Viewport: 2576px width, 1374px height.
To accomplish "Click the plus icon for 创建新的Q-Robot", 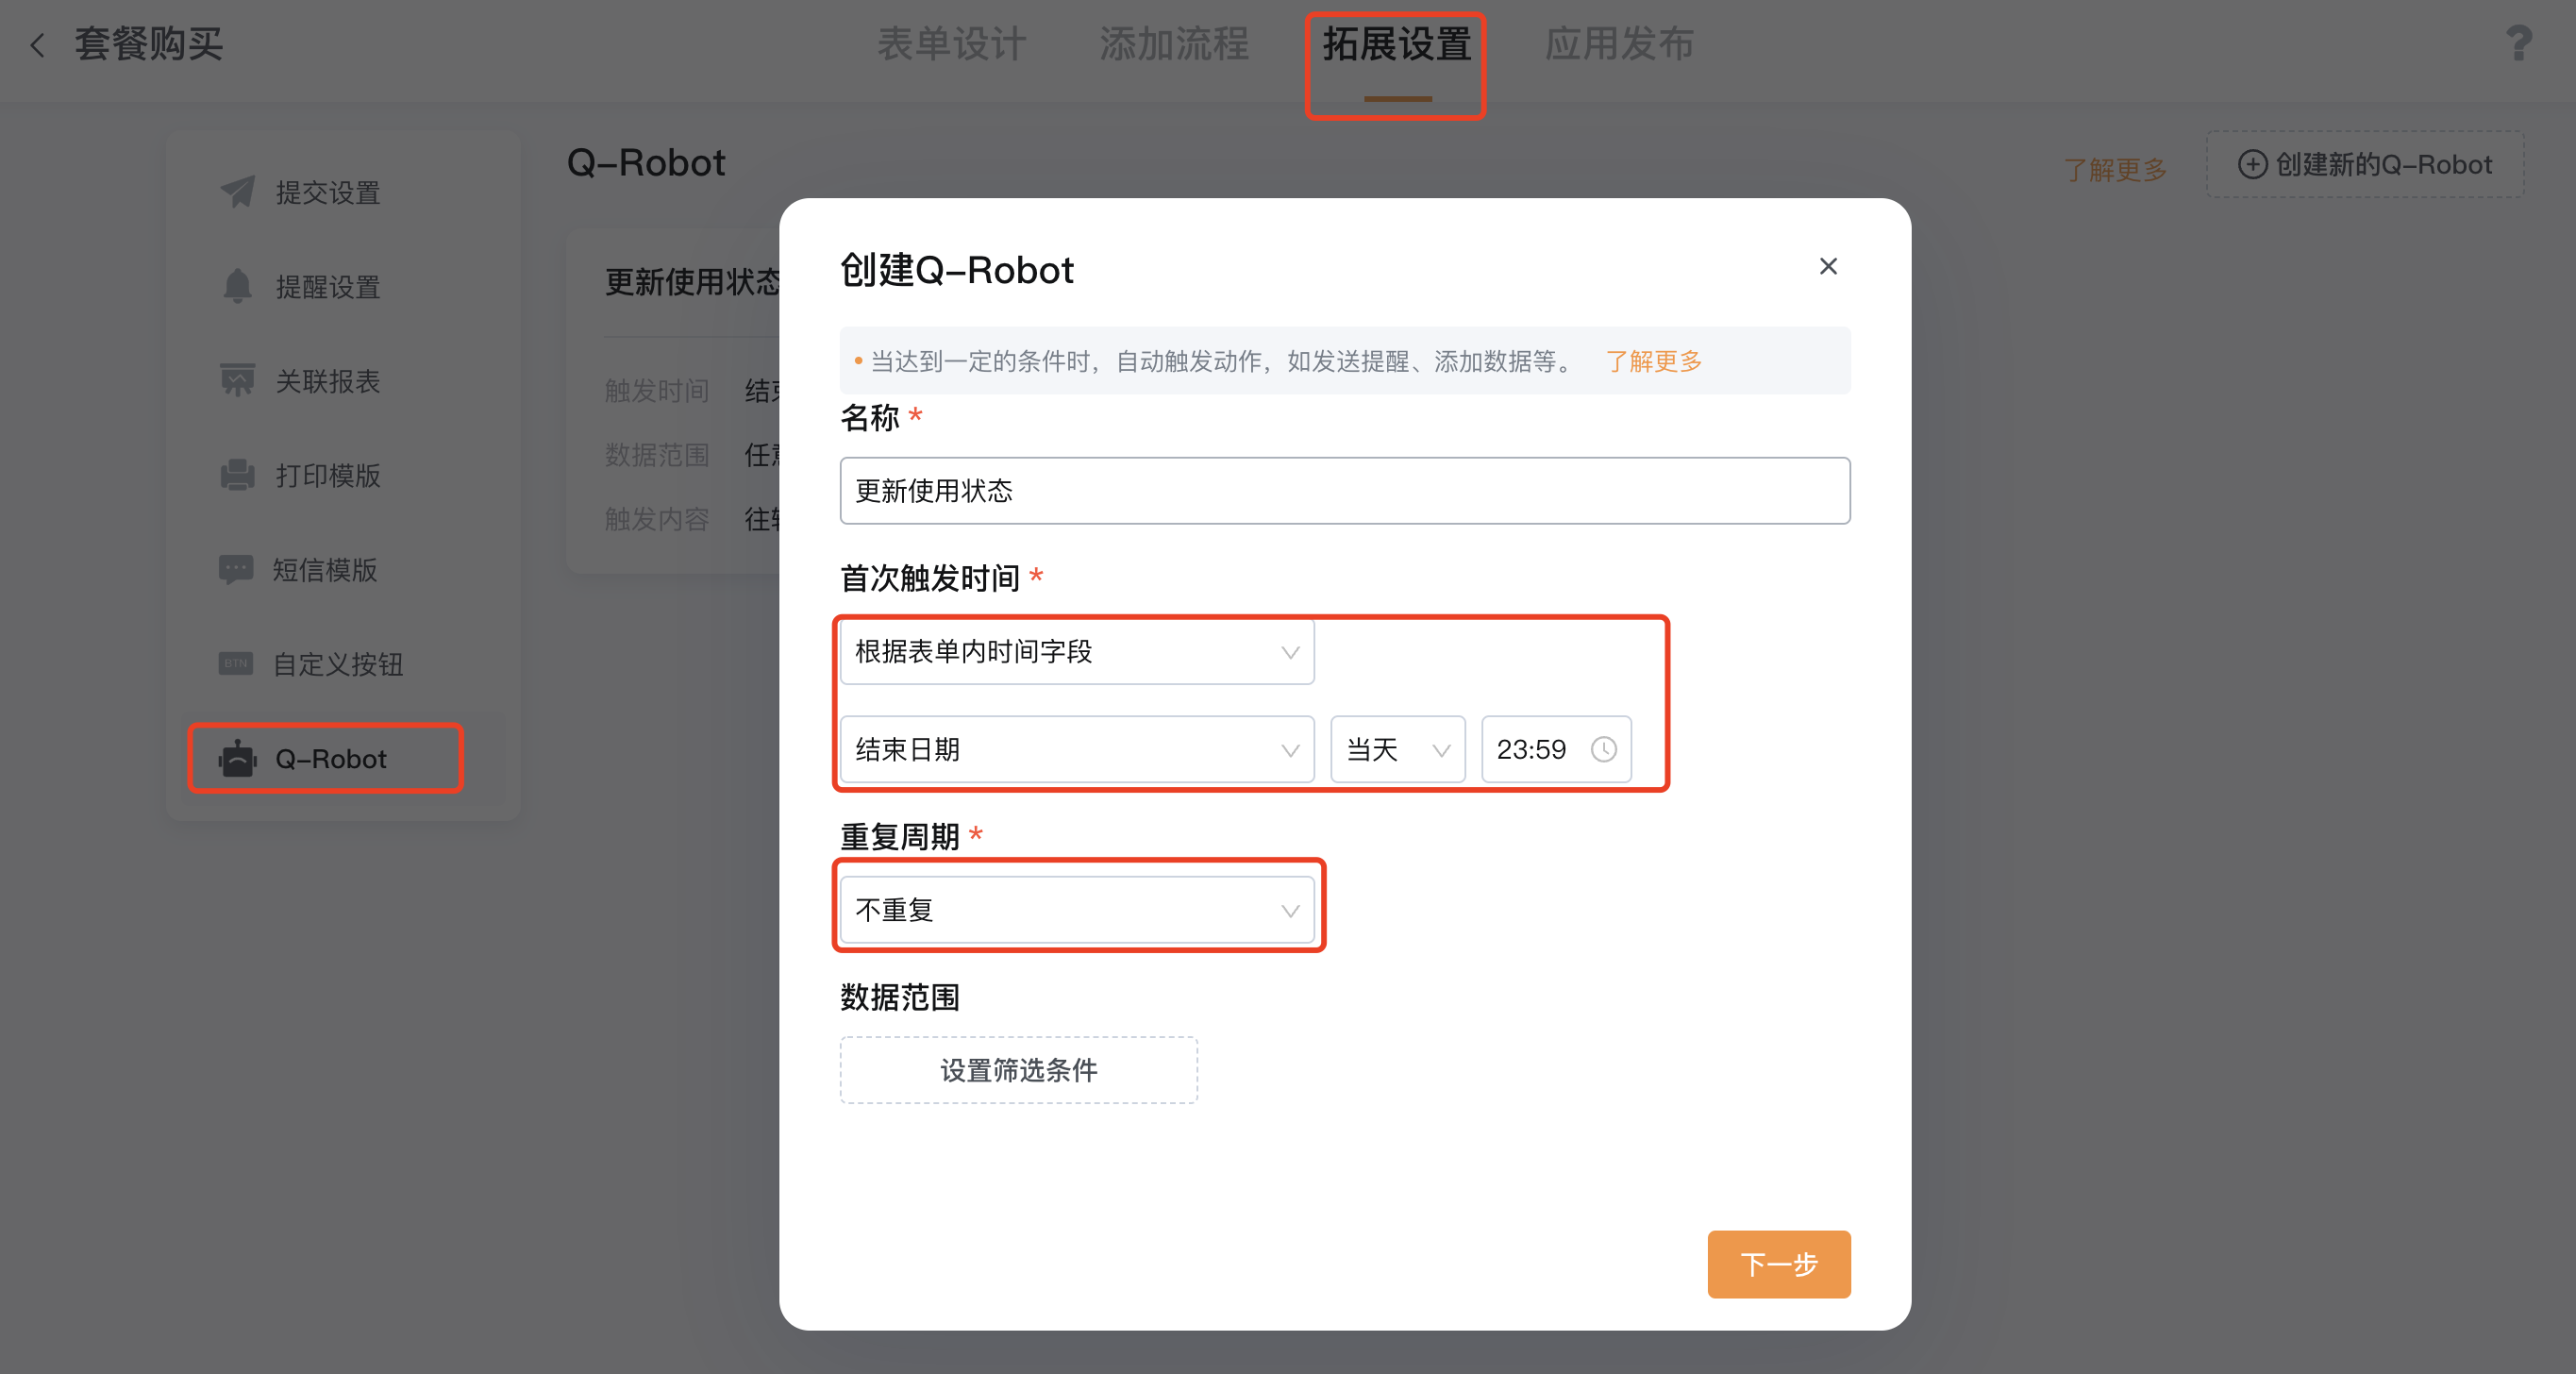I will click(x=2252, y=164).
